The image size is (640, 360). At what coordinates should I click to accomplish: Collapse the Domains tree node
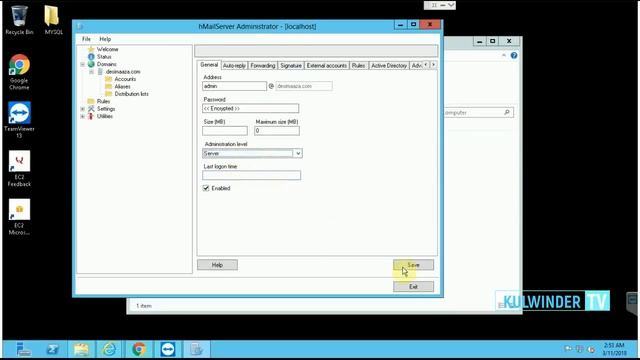point(82,64)
